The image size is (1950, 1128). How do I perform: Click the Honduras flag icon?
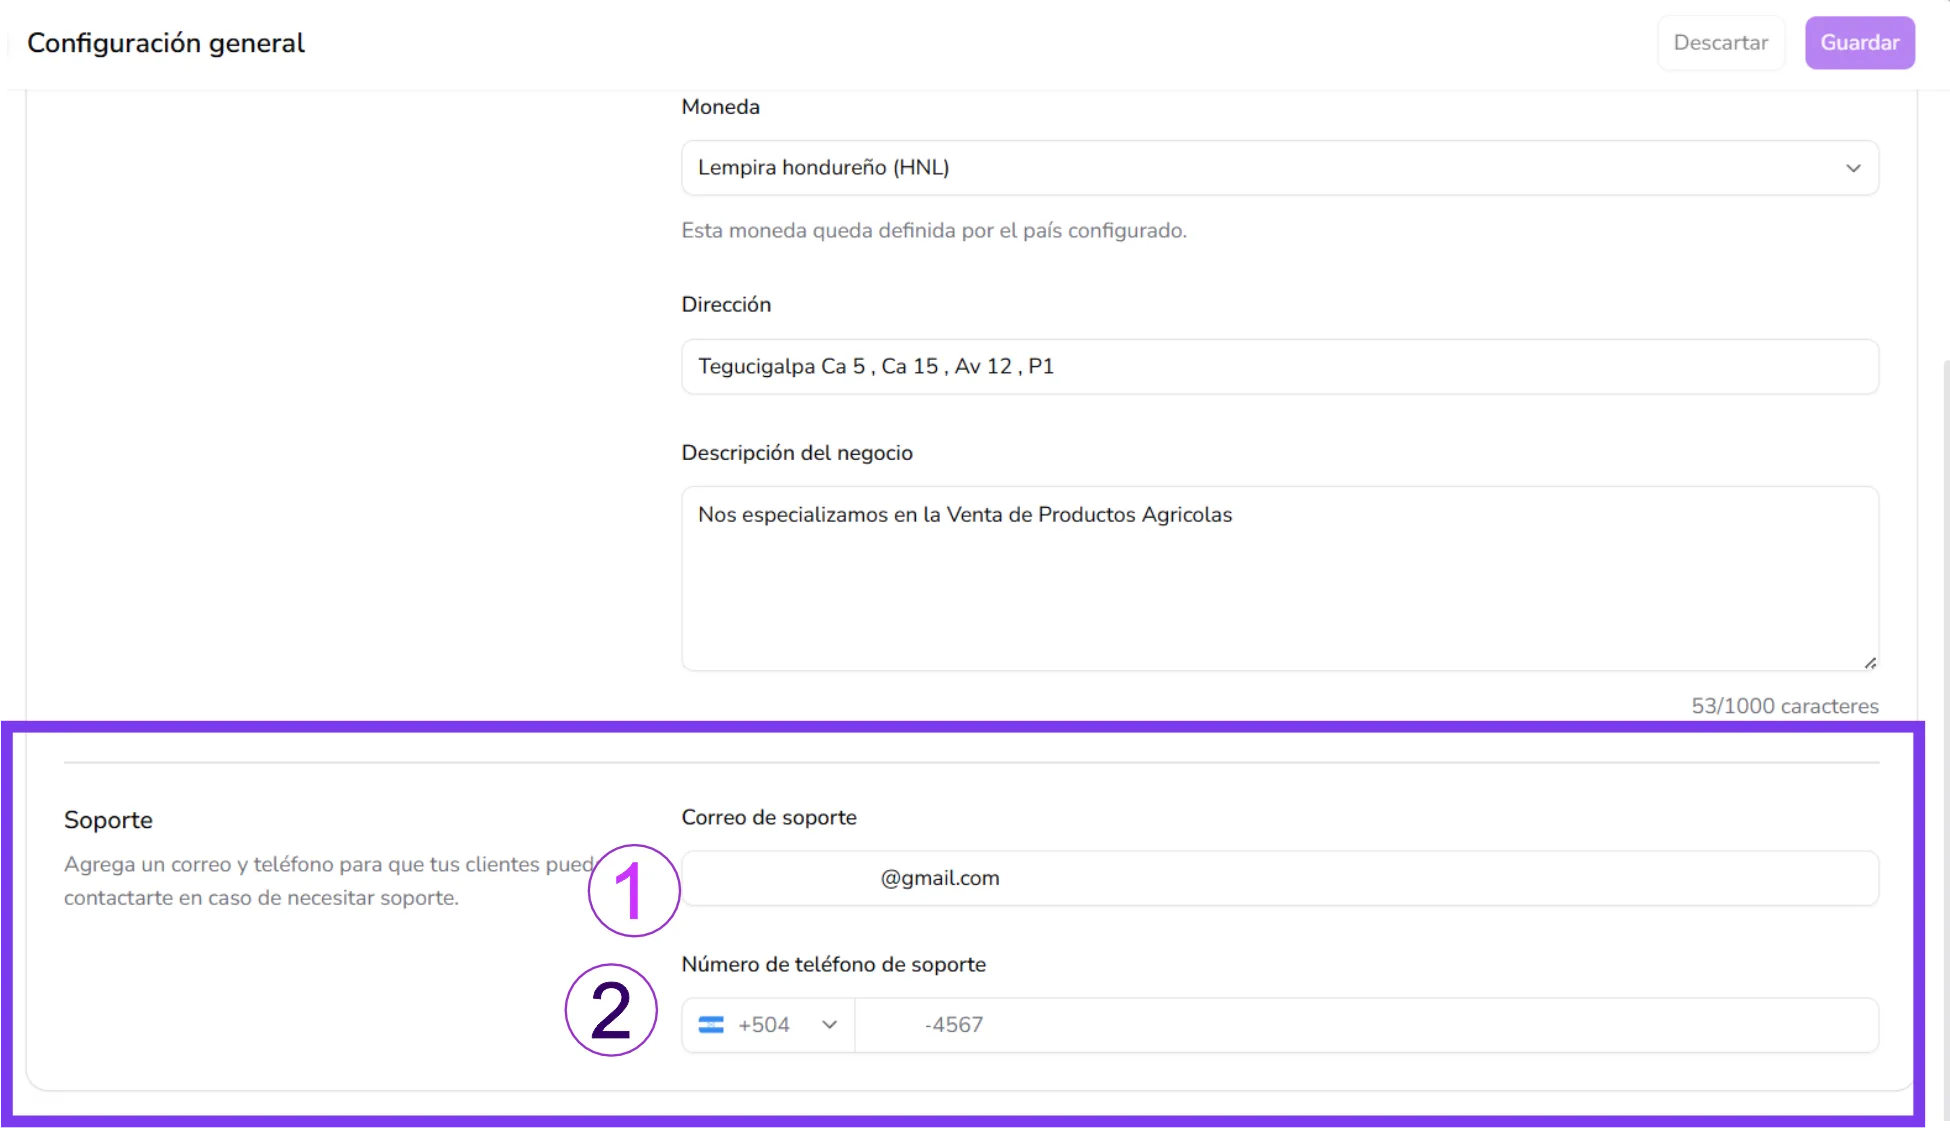711,1025
